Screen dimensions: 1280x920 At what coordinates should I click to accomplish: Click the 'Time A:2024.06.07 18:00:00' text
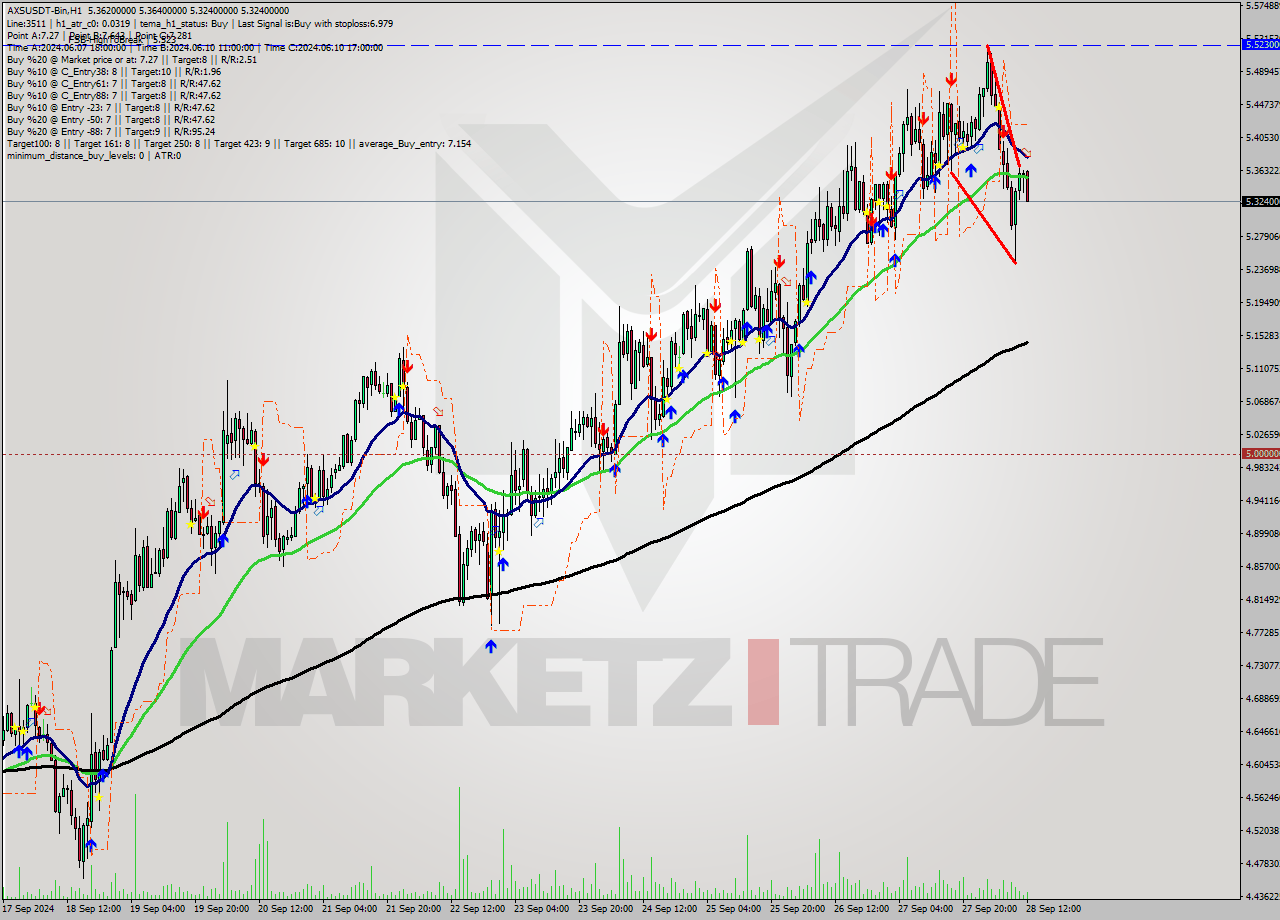66,47
